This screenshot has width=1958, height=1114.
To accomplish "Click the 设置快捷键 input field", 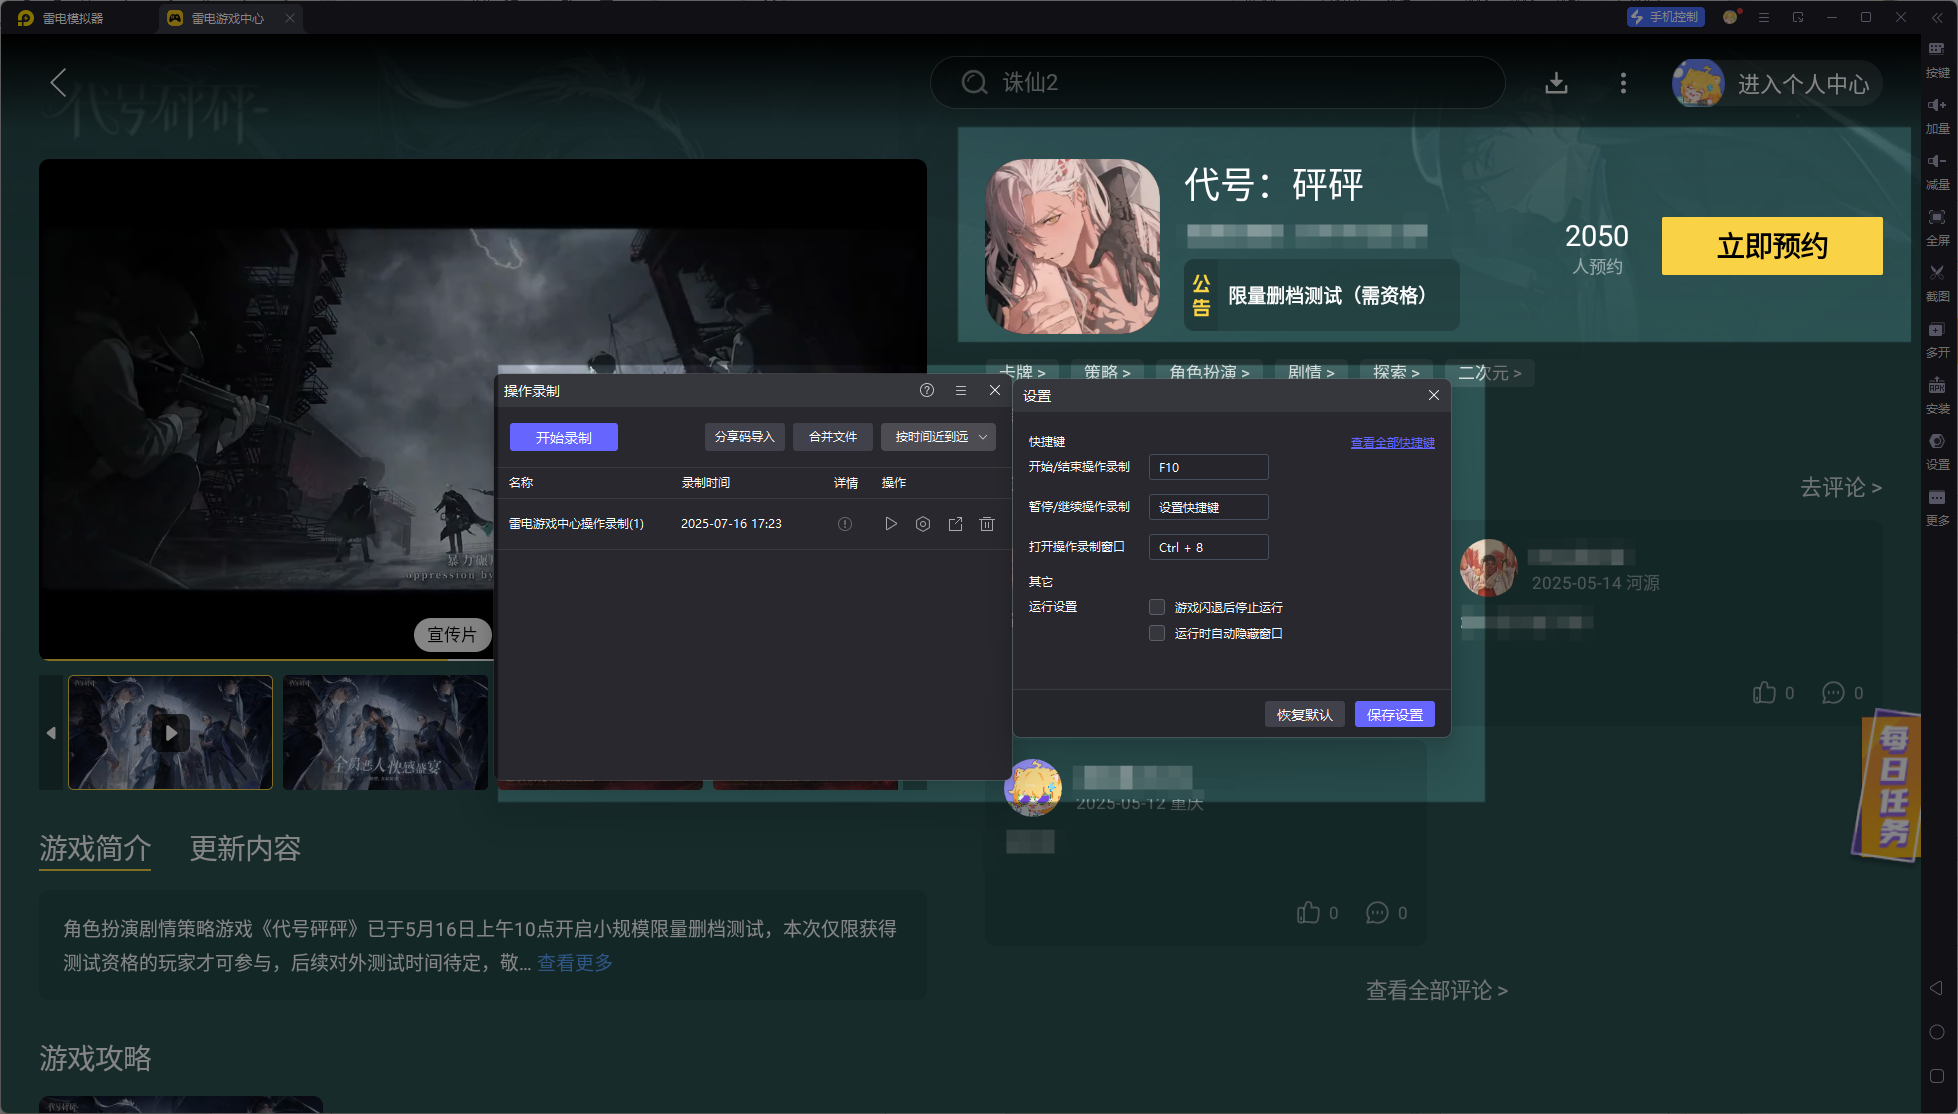I will coord(1208,507).
